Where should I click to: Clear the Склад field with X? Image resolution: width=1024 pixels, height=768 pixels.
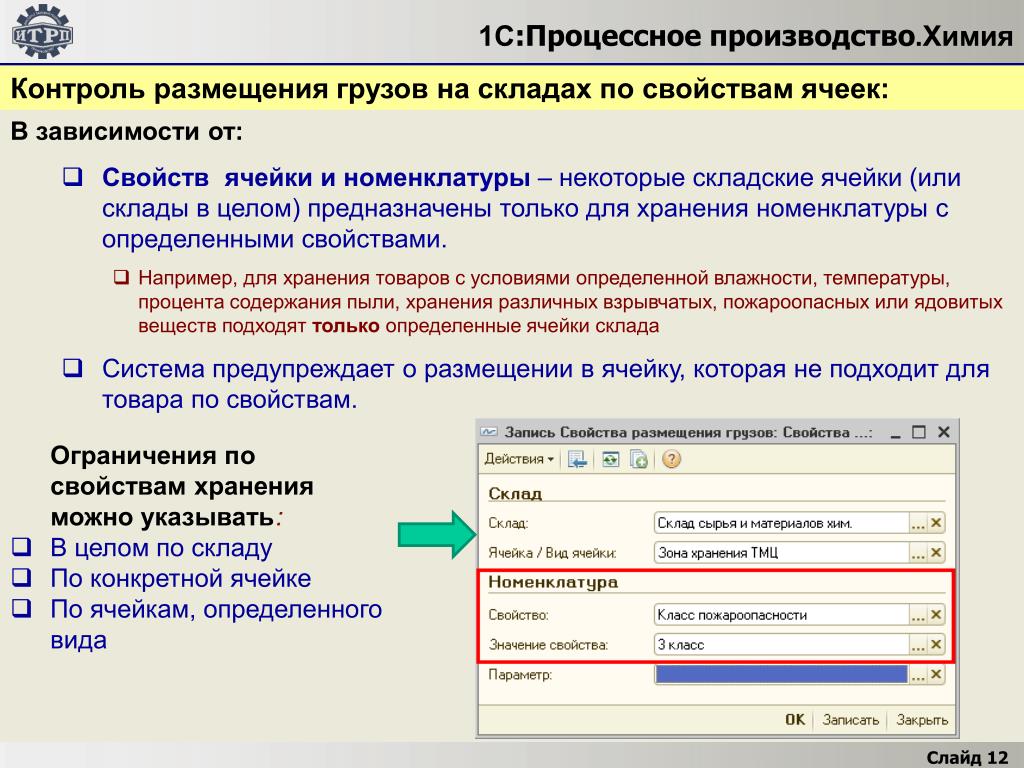[x=936, y=523]
